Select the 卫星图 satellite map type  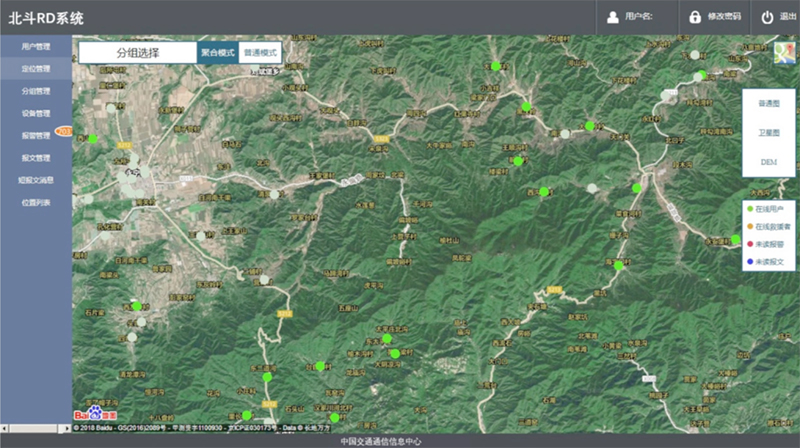[768, 132]
